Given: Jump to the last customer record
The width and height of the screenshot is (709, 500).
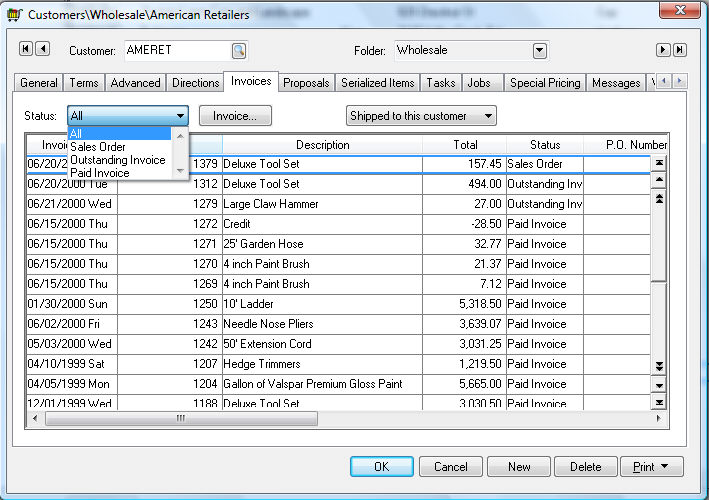Looking at the screenshot, I should click(679, 50).
